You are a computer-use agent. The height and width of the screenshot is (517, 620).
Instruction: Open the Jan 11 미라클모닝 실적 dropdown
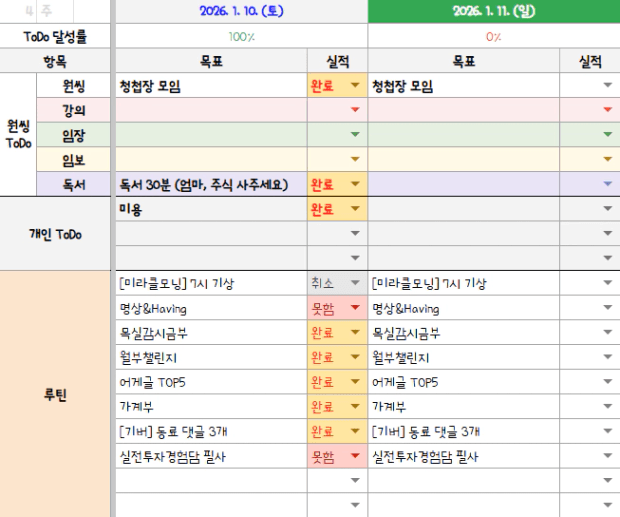[608, 283]
